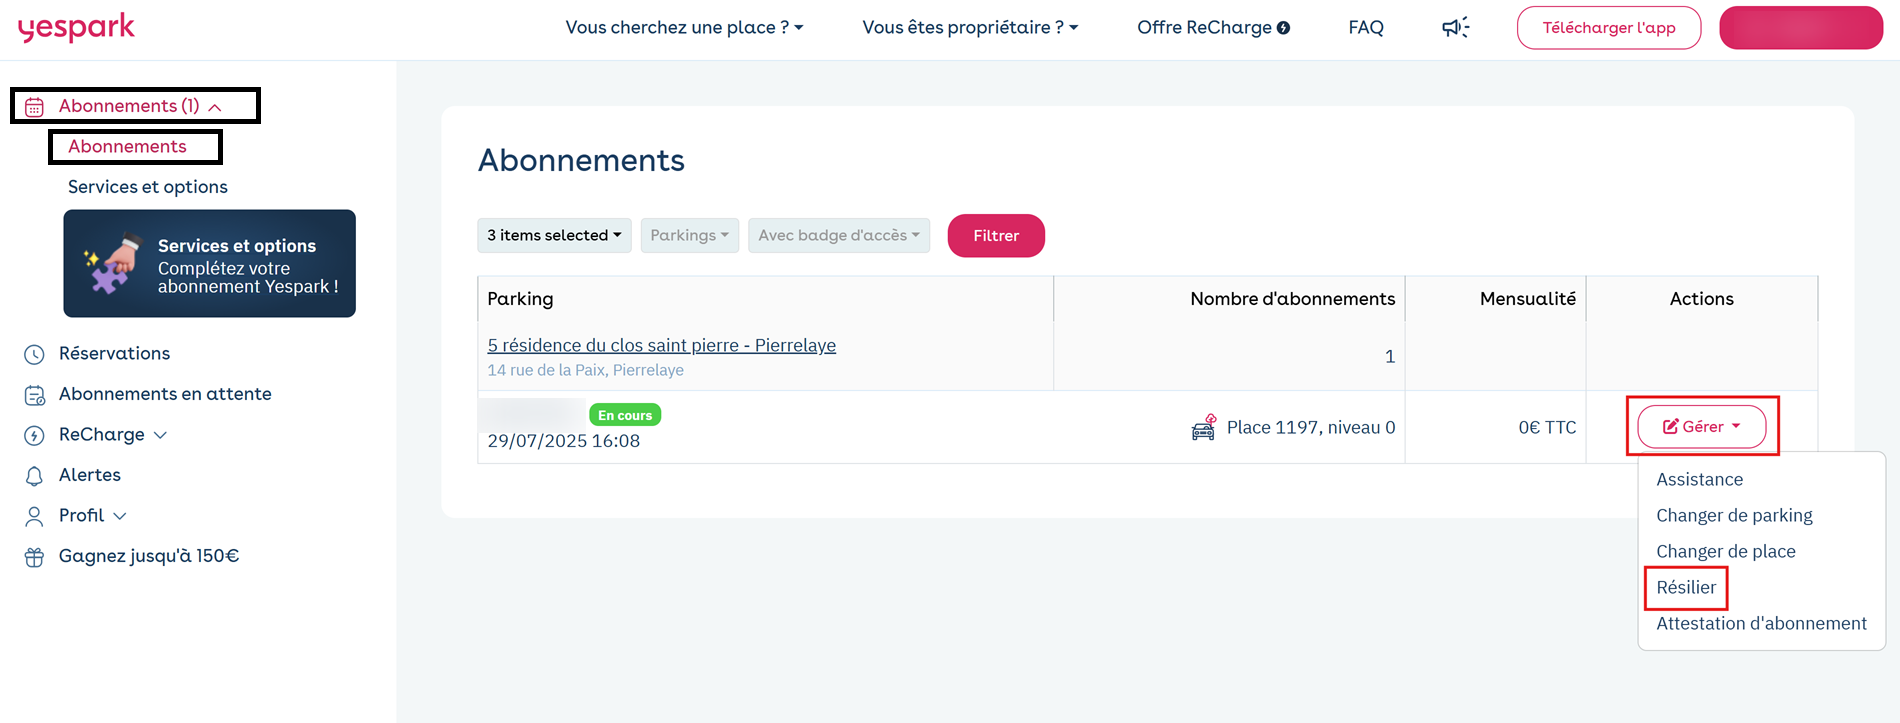Click the ReCharge lightning bolt sidebar icon
Screen dimensions: 1900x723
coord(34,435)
